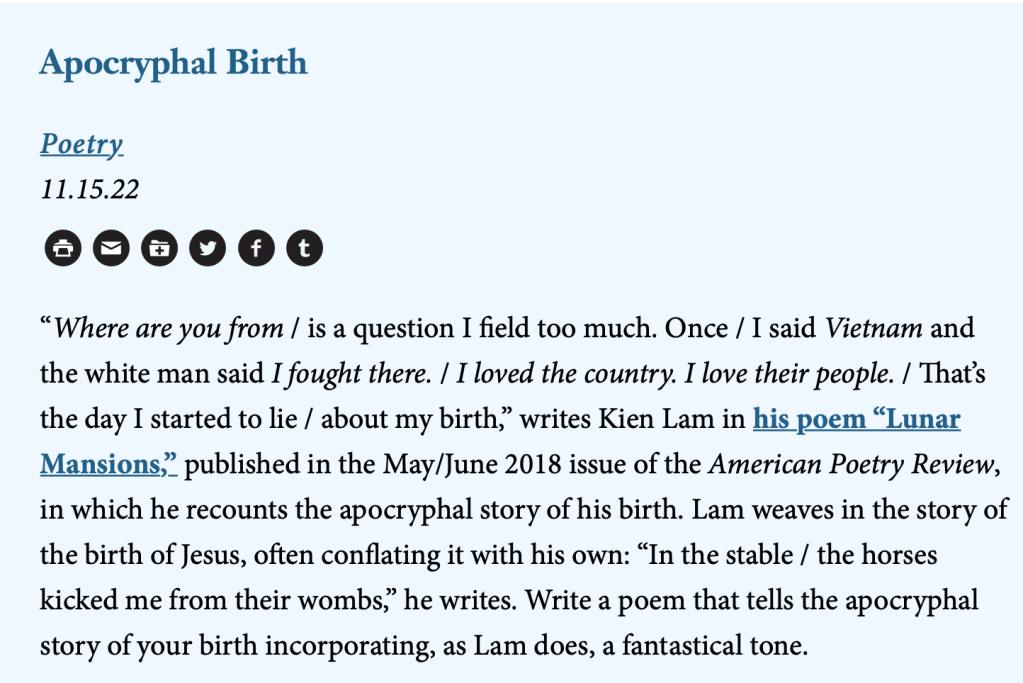Screen dimensions: 1023x683
Task: Share on Facebook using the f icon
Action: point(256,248)
